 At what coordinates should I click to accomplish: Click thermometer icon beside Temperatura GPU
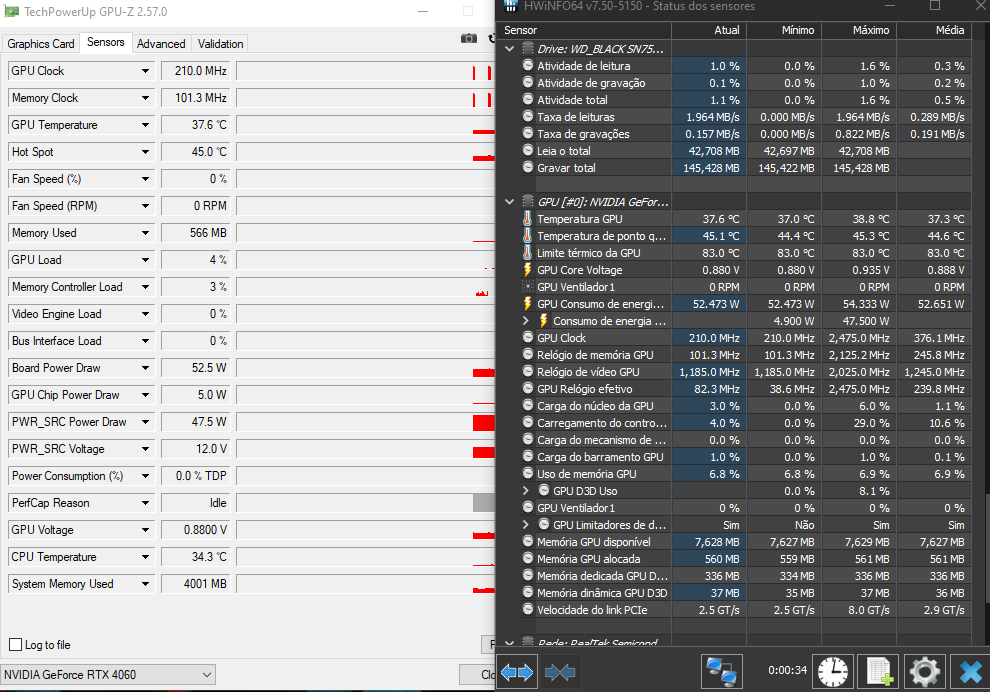coord(528,218)
